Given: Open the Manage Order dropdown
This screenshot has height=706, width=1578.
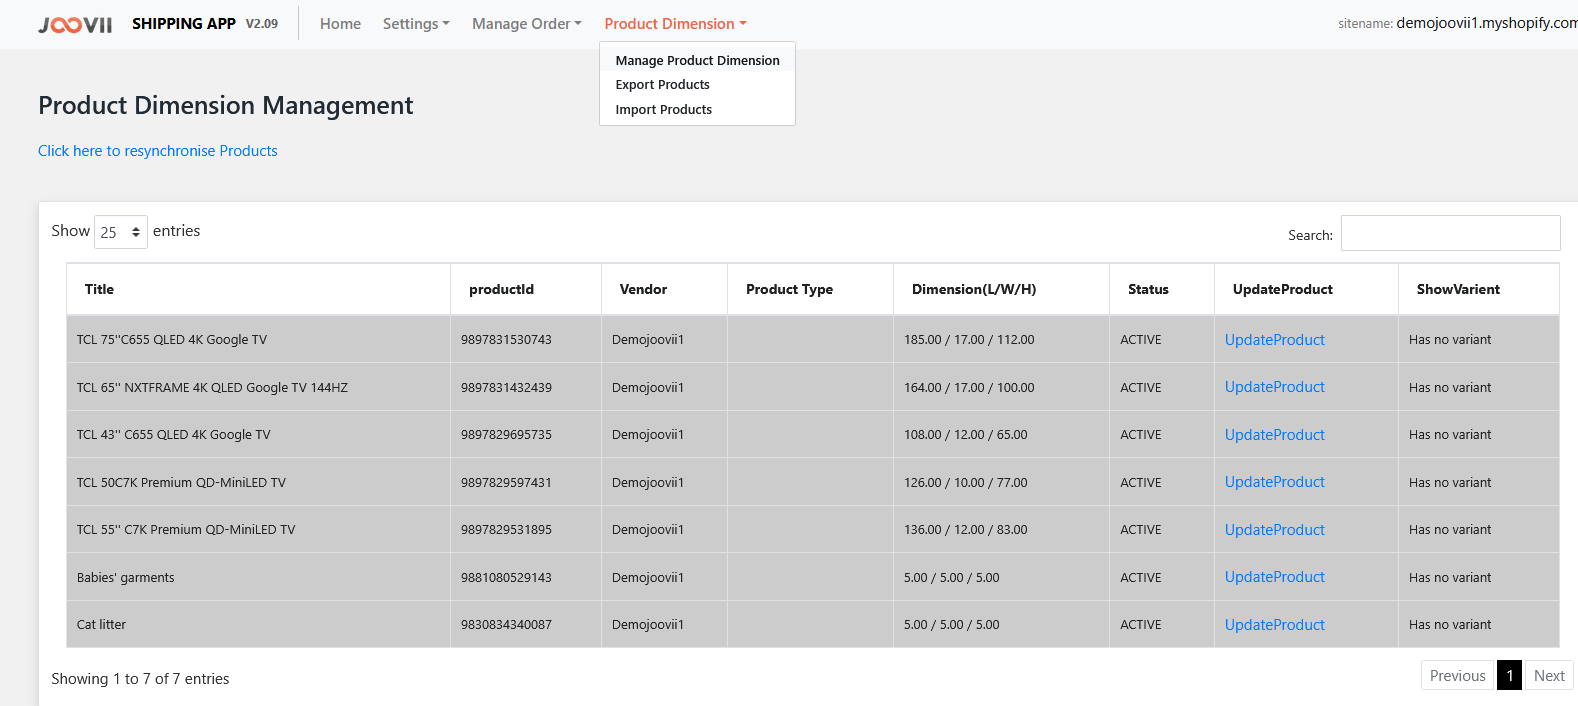Looking at the screenshot, I should coord(527,24).
